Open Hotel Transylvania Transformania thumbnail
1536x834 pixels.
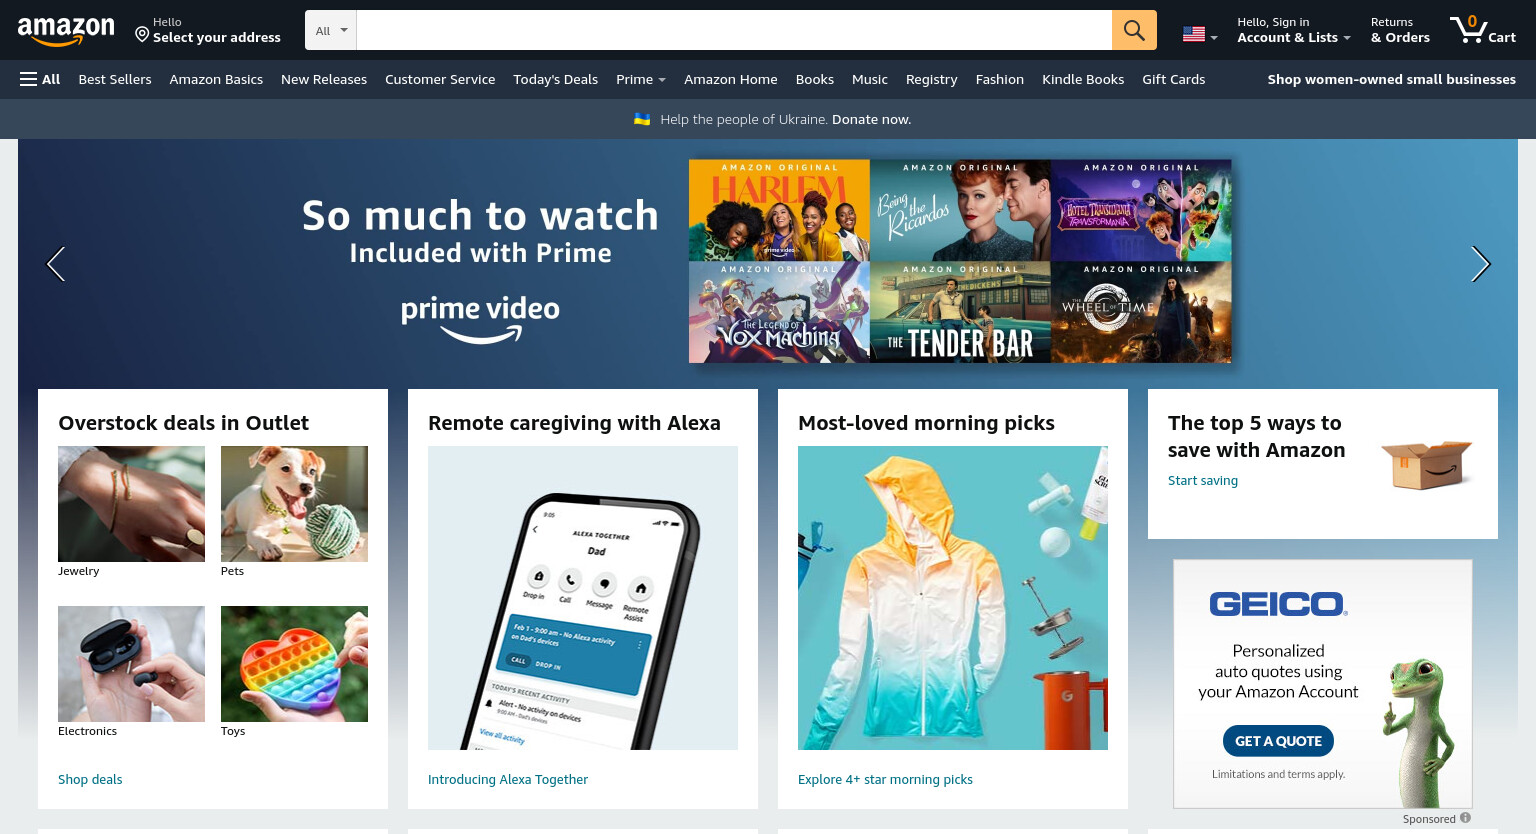(1141, 210)
